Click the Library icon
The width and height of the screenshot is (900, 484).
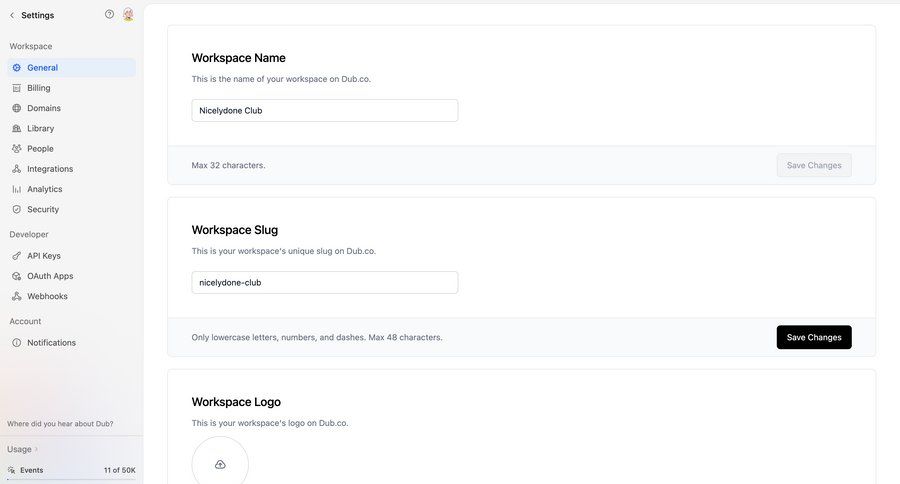17,129
